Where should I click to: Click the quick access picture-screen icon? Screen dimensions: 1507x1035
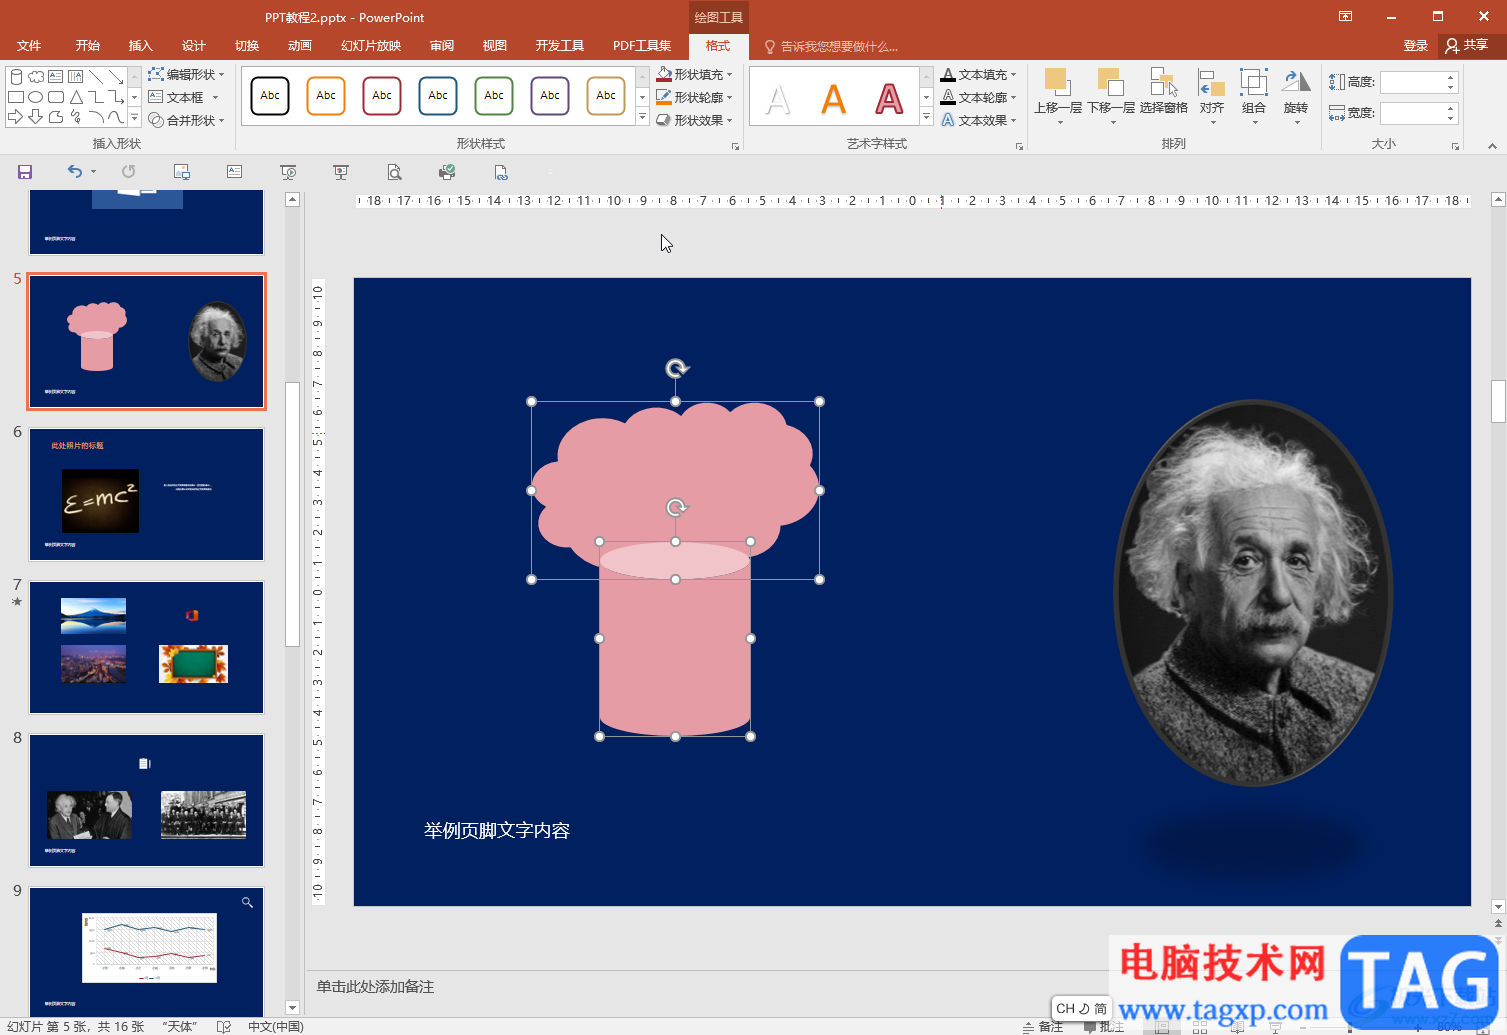tap(181, 172)
